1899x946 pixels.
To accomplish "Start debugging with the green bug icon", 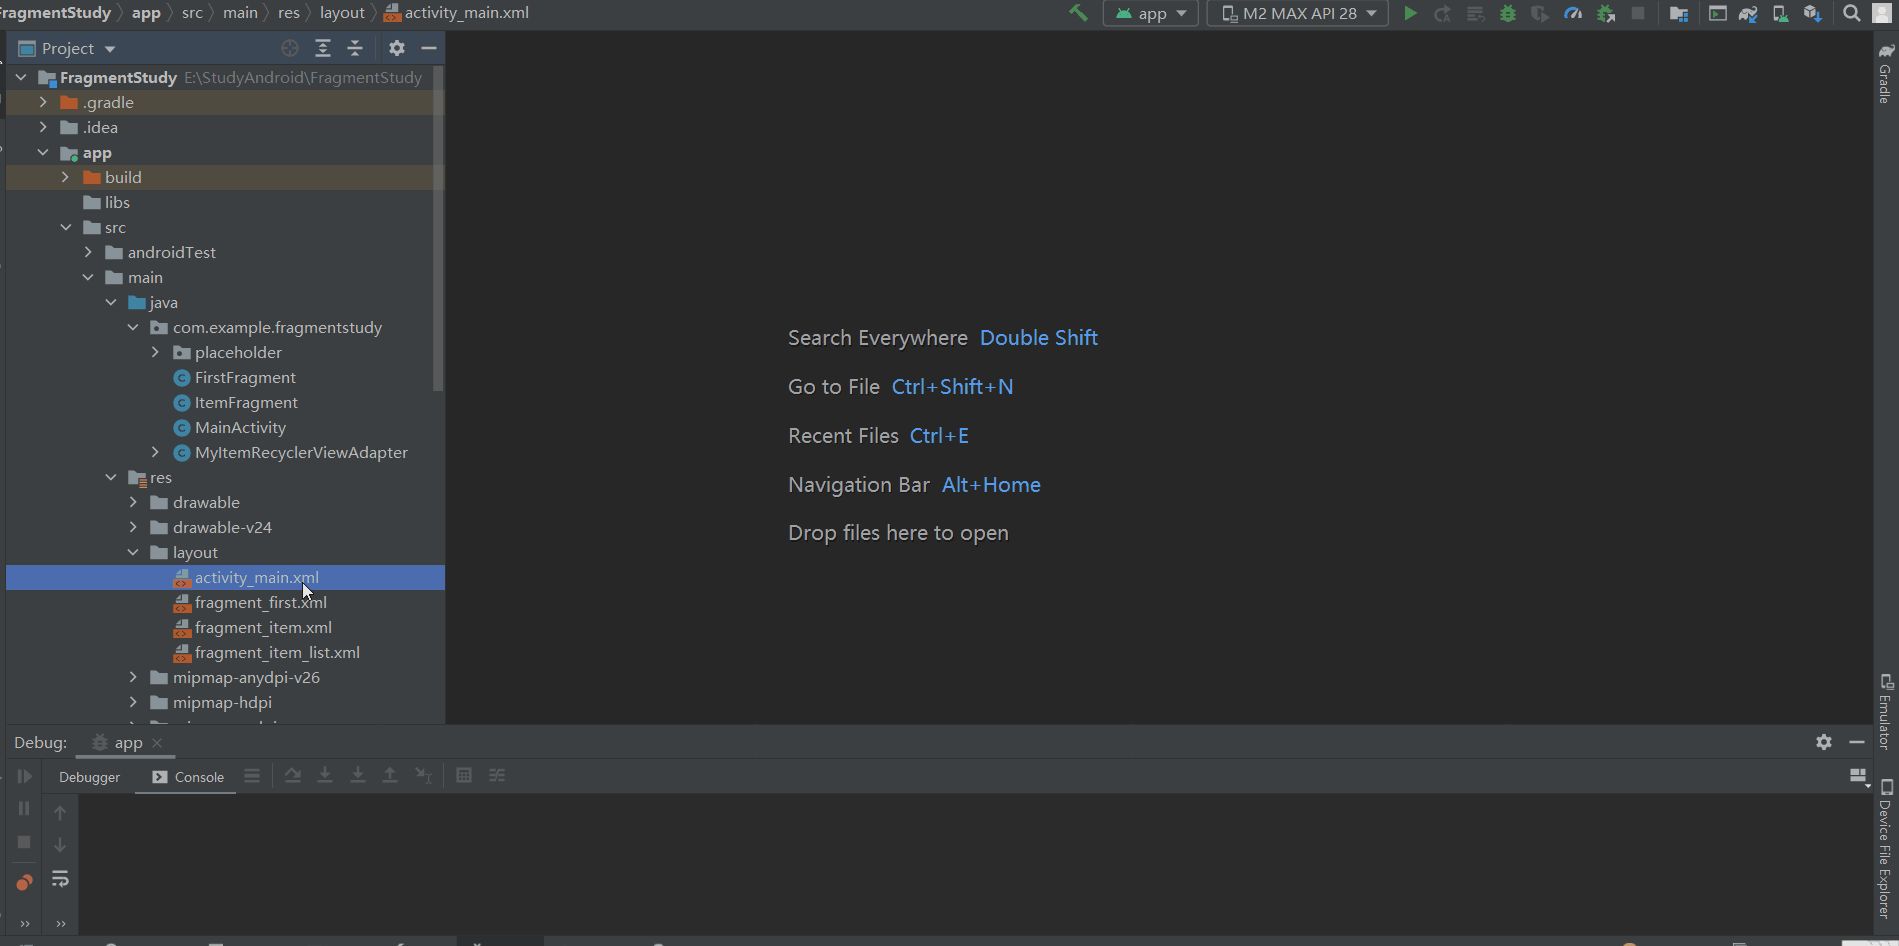I will 1508,13.
